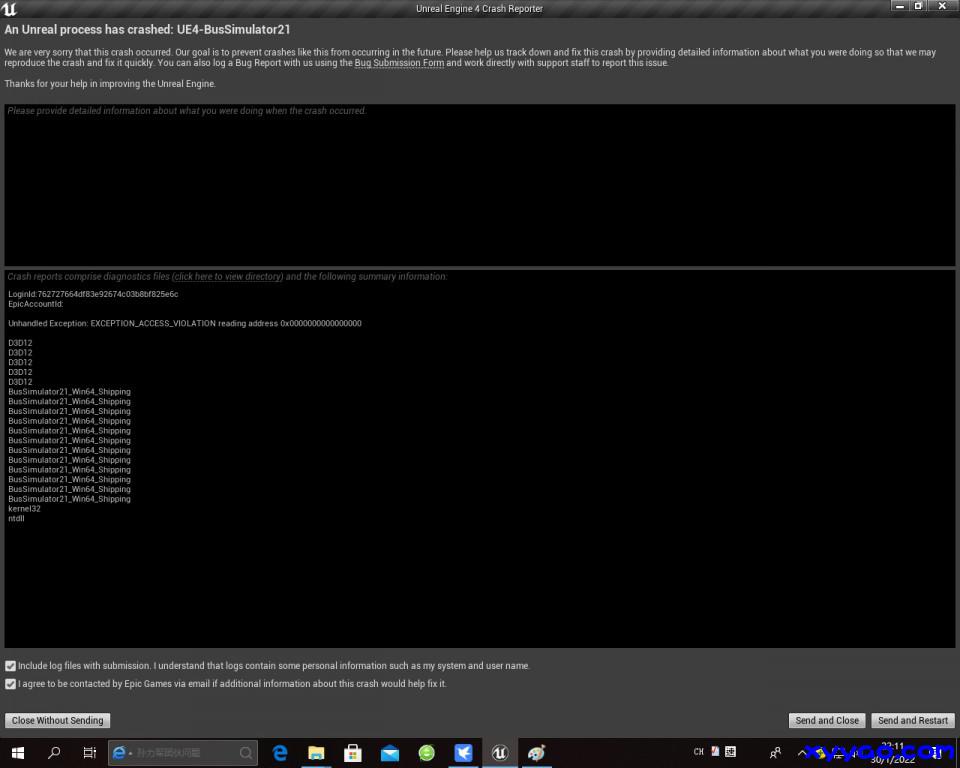Open the 'Bug Submission Form' link

pyautogui.click(x=399, y=63)
